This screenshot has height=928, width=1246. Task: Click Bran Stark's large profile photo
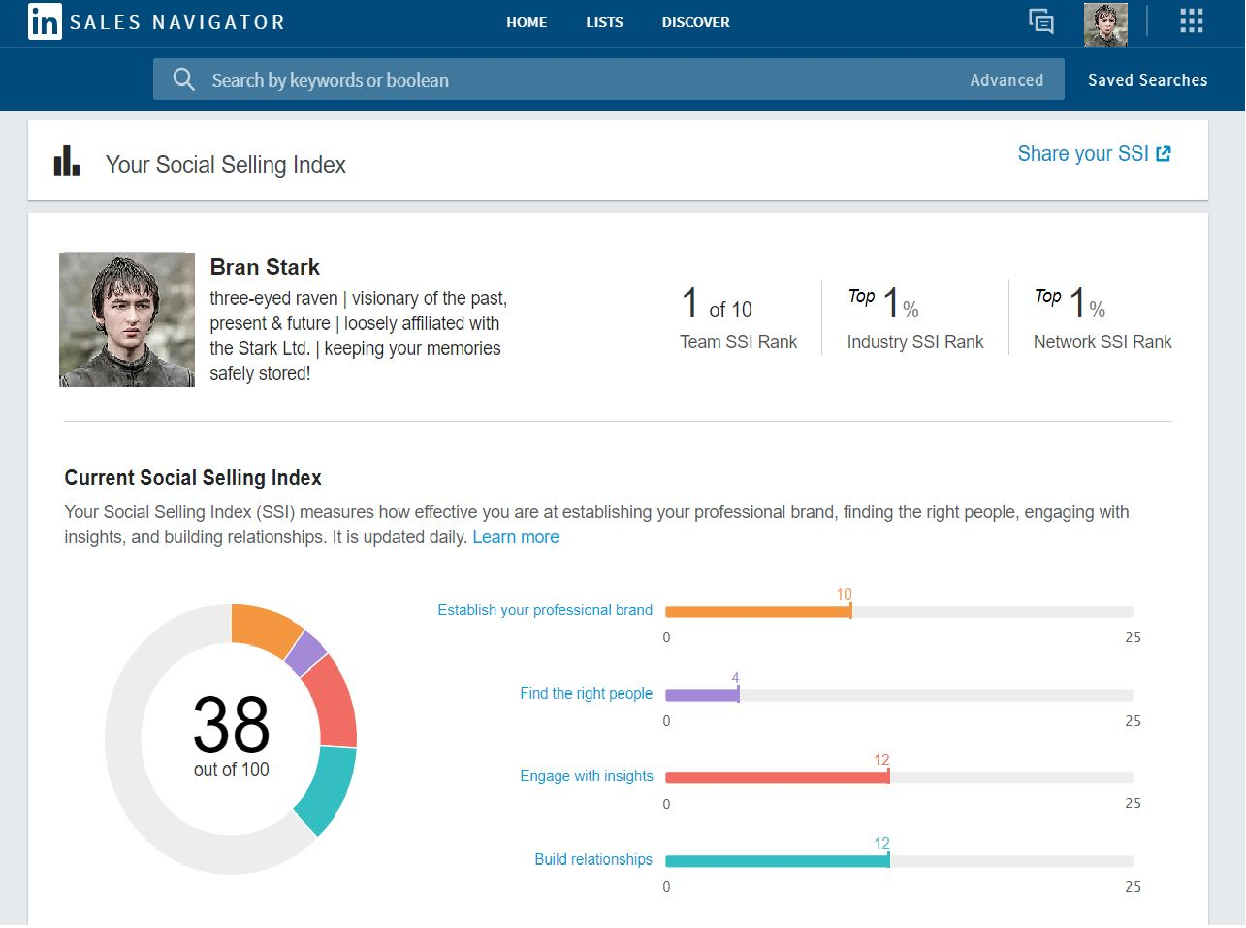pos(127,319)
